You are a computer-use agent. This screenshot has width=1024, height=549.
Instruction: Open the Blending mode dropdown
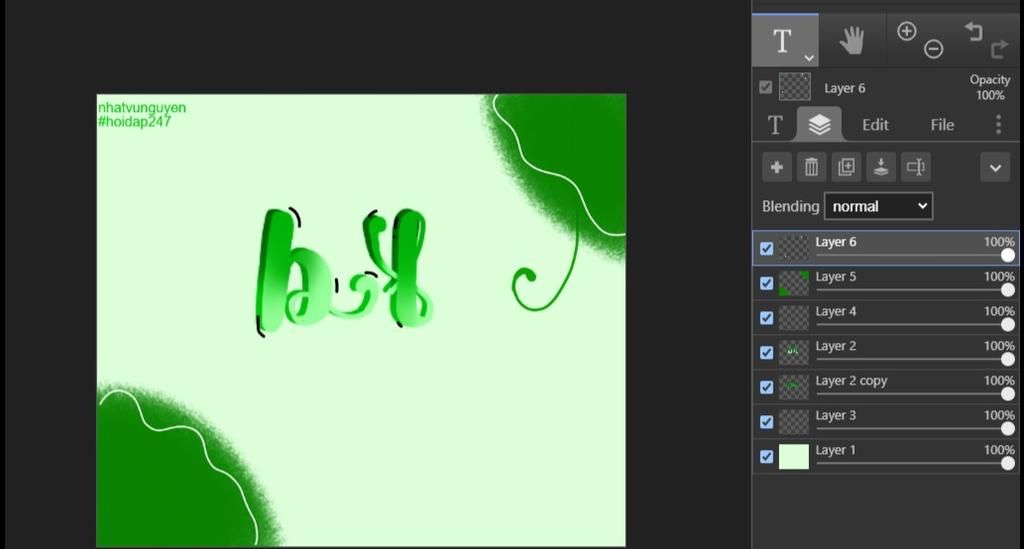878,206
